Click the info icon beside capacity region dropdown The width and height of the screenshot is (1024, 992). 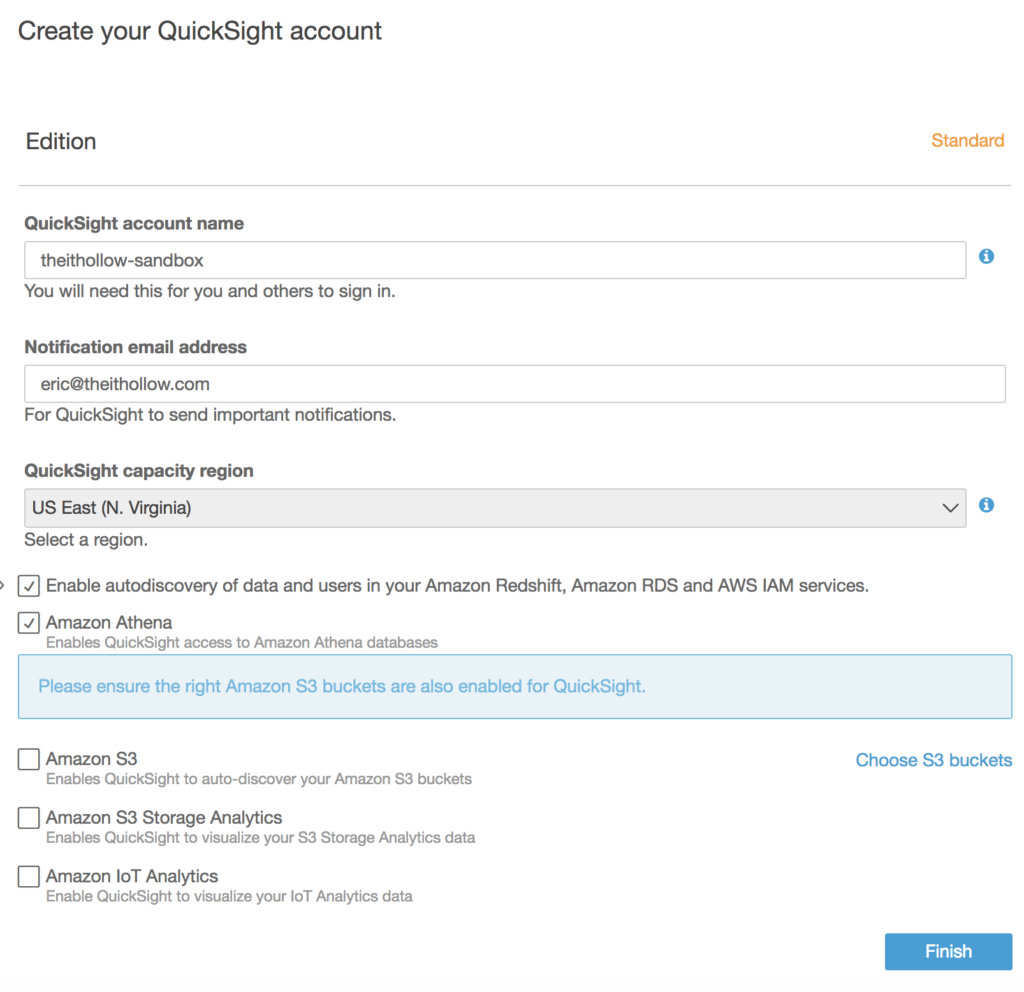coord(986,505)
